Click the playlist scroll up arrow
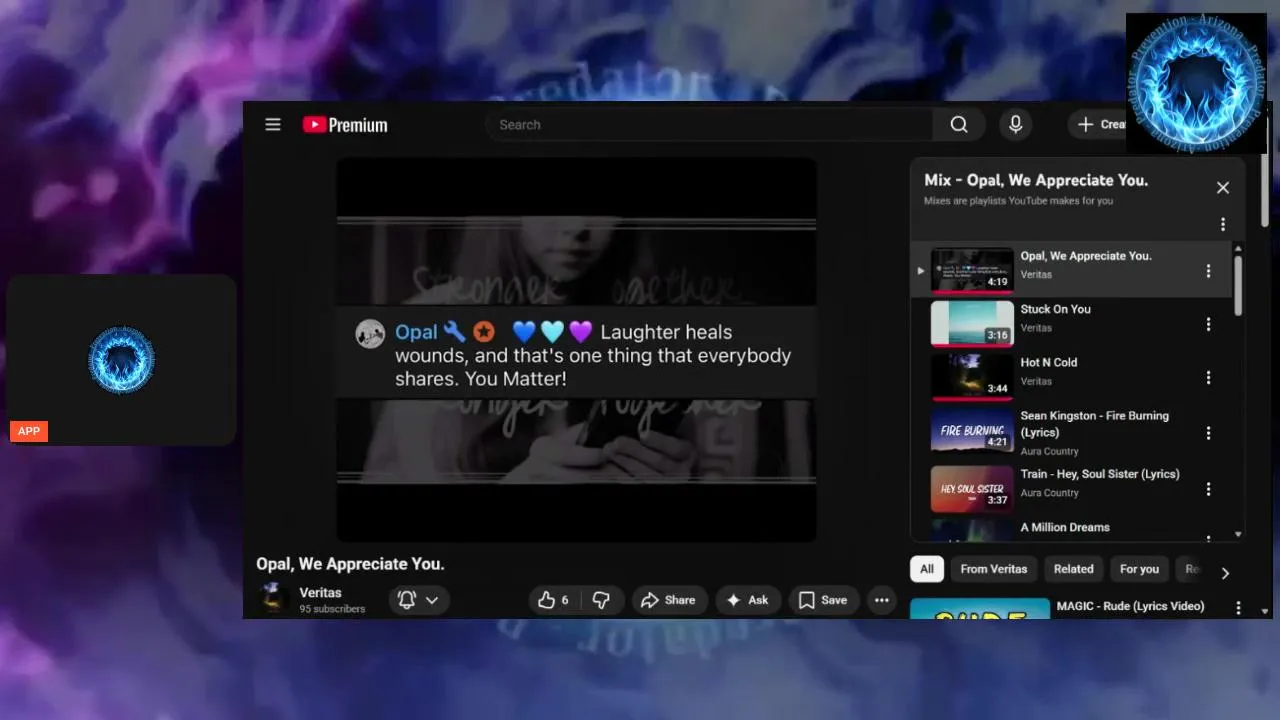Screen dimensions: 1280x720 1238,248
